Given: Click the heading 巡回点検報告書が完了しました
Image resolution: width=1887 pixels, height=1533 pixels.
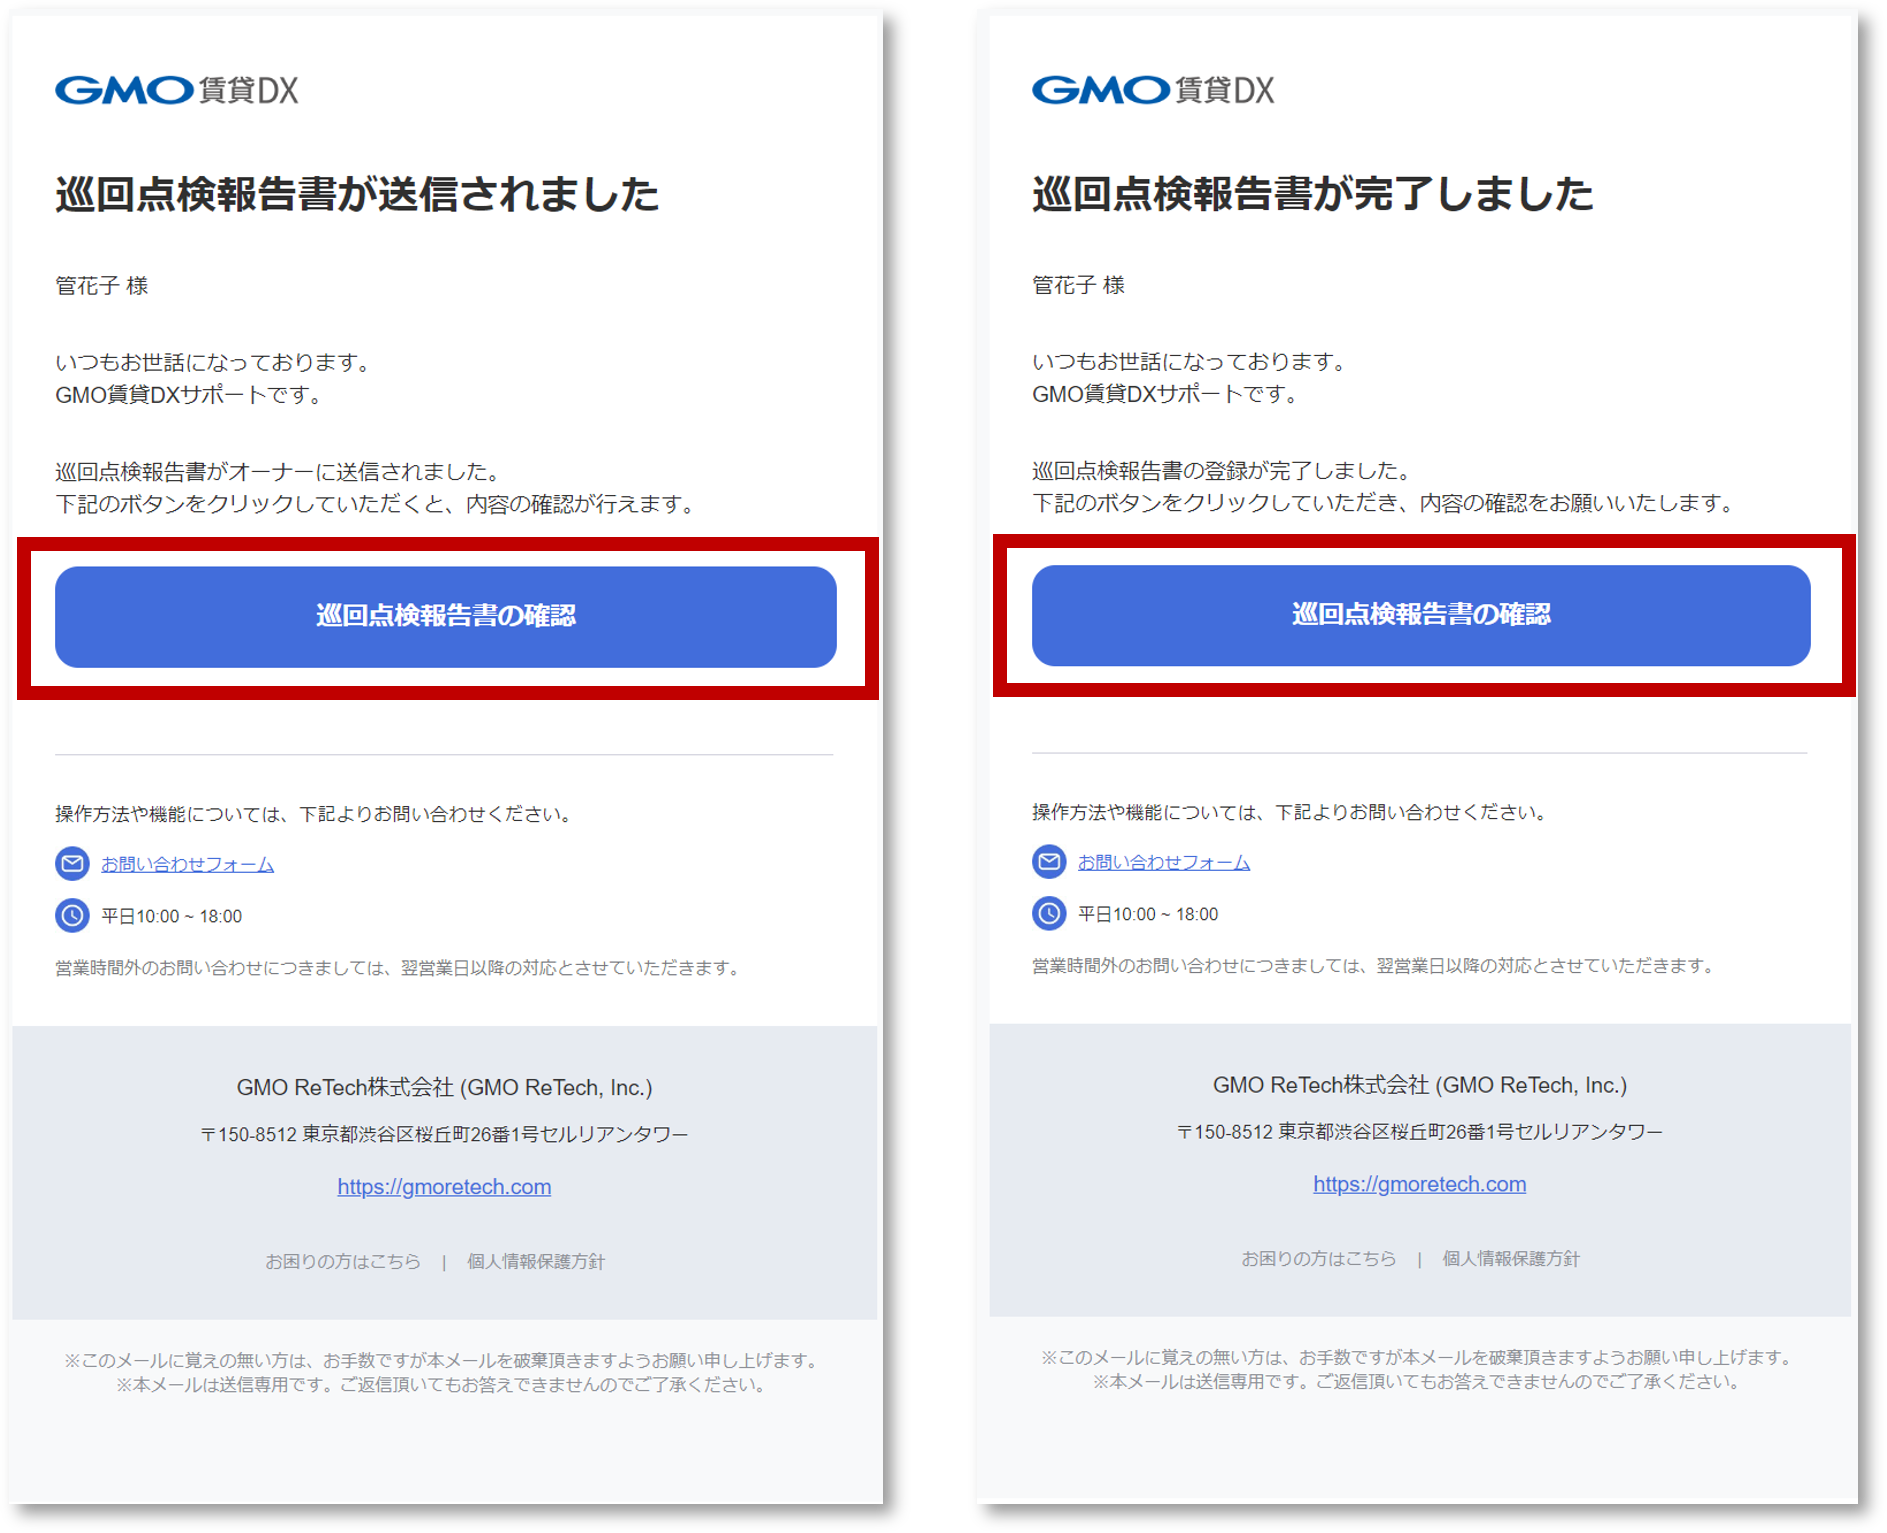Looking at the screenshot, I should (1313, 194).
